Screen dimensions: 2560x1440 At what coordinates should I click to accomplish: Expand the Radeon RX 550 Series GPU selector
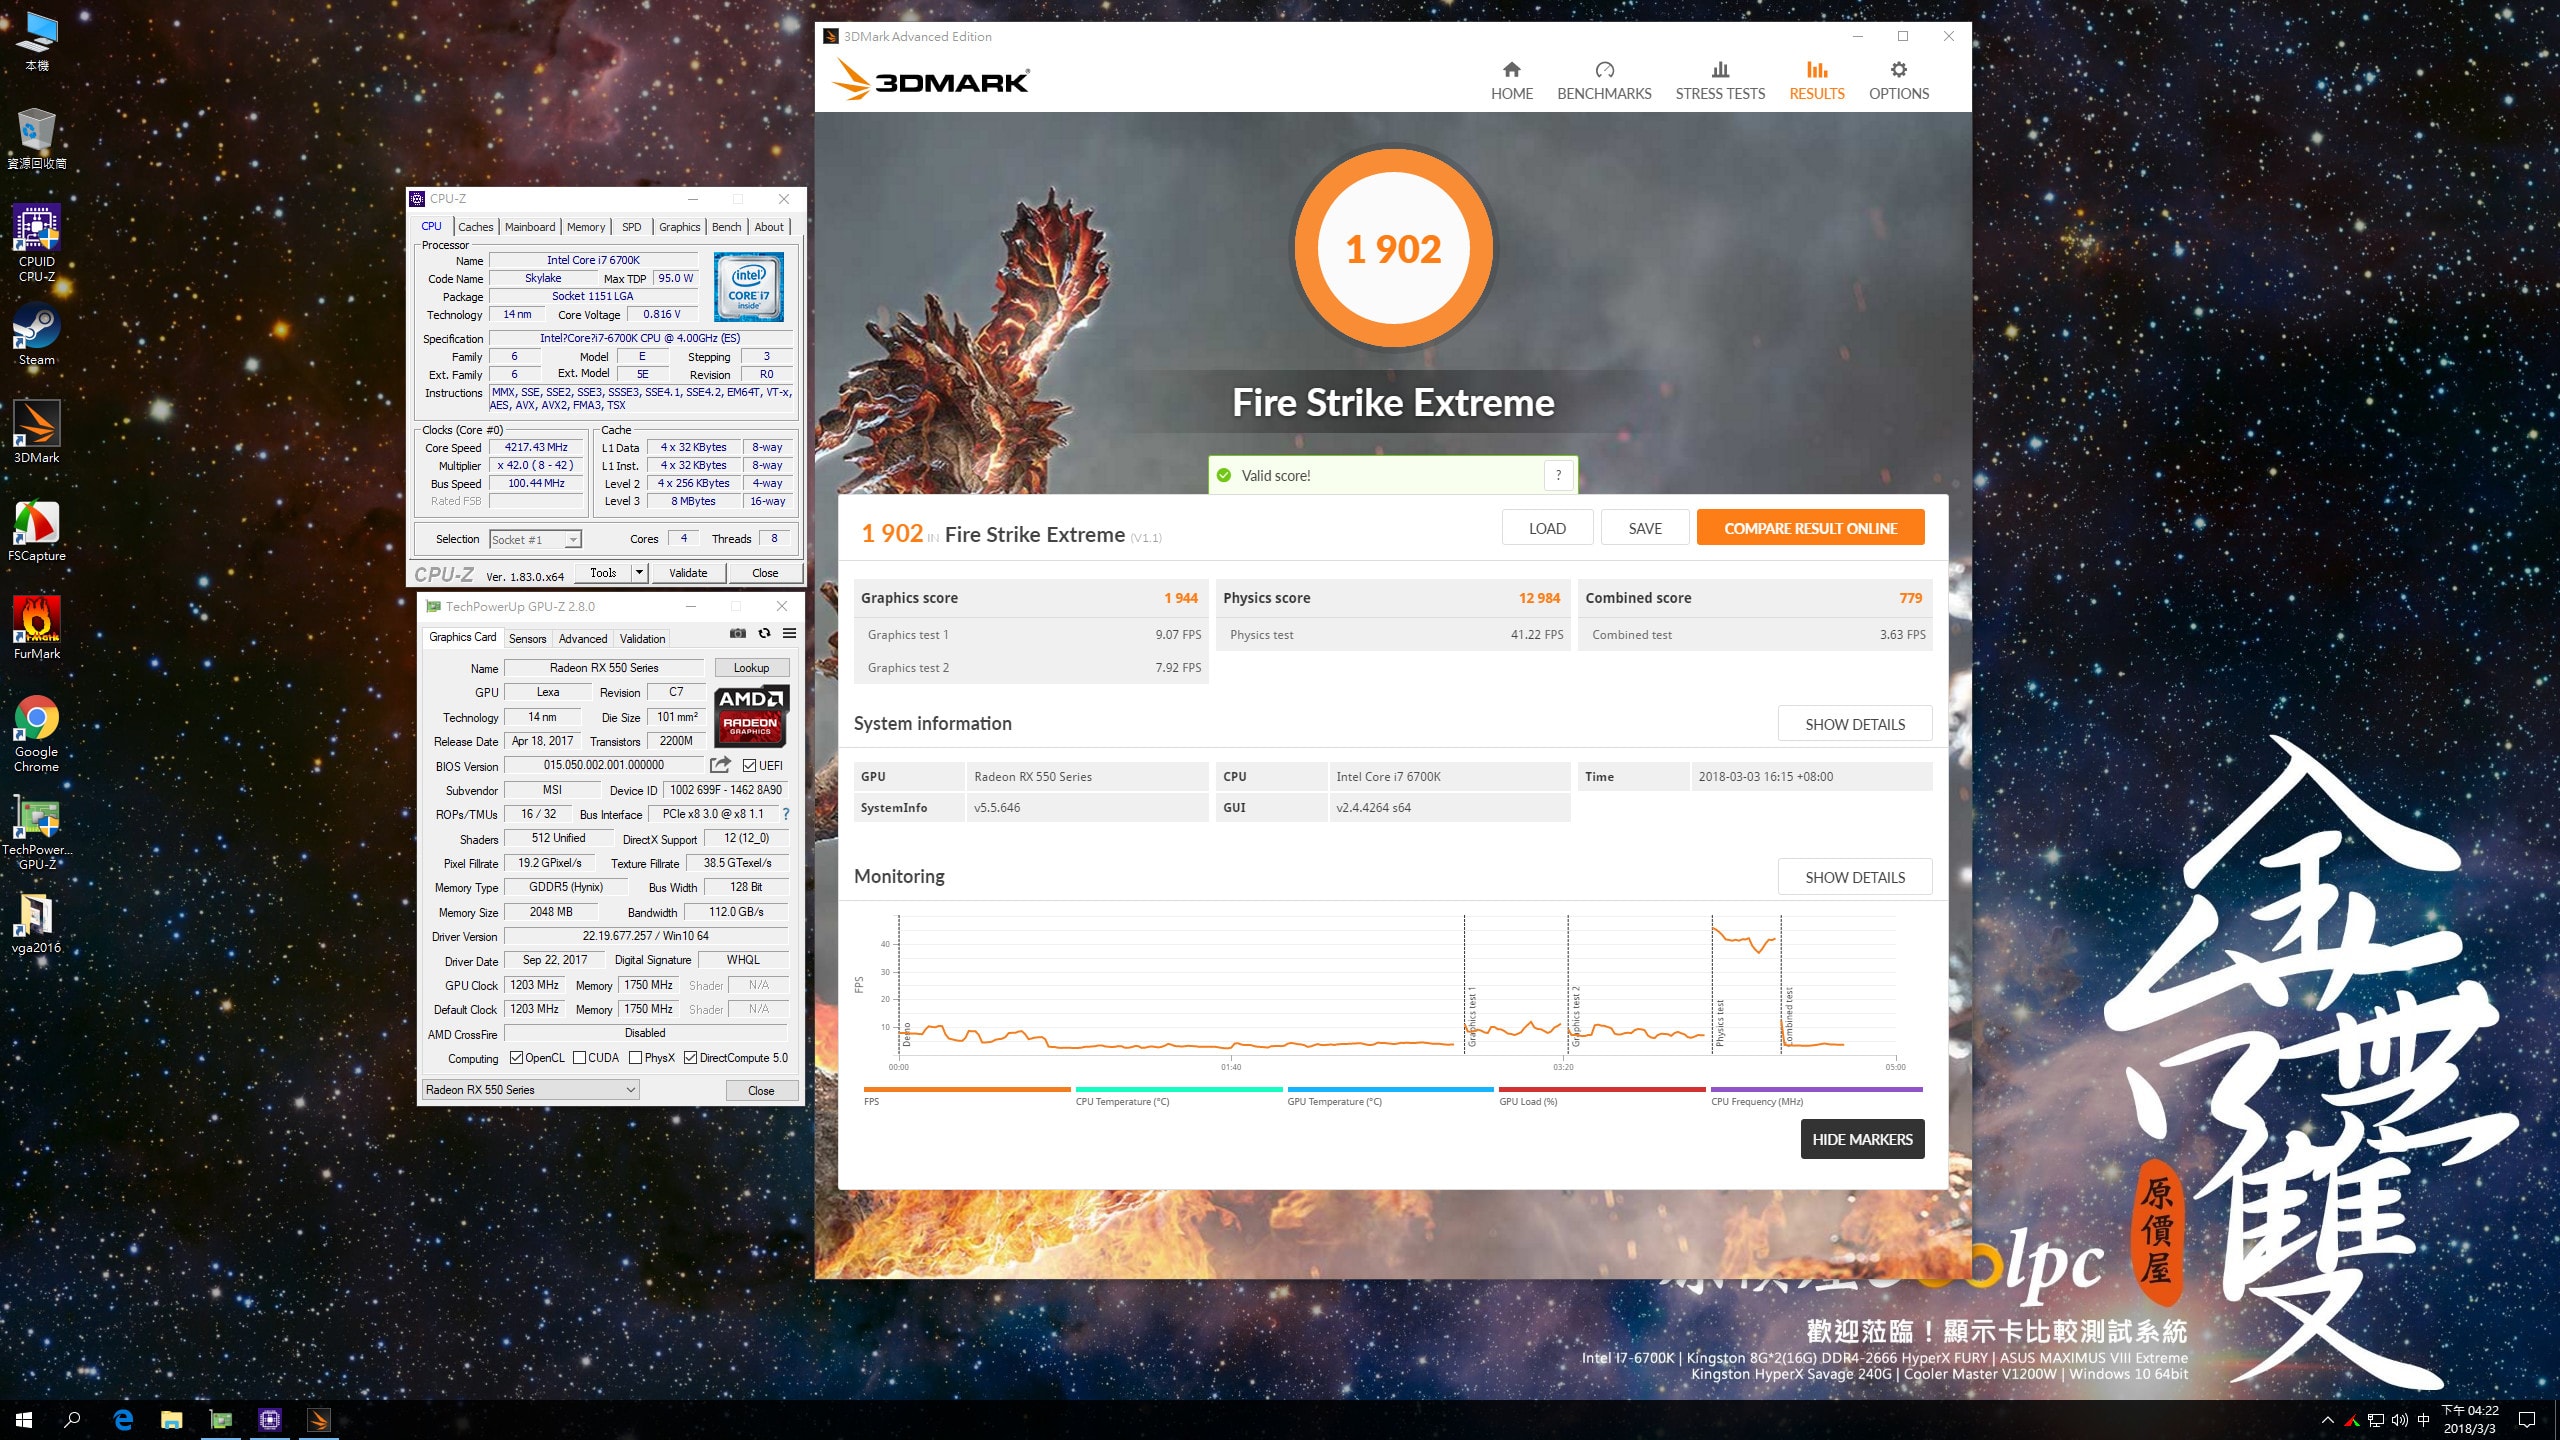[x=530, y=1090]
